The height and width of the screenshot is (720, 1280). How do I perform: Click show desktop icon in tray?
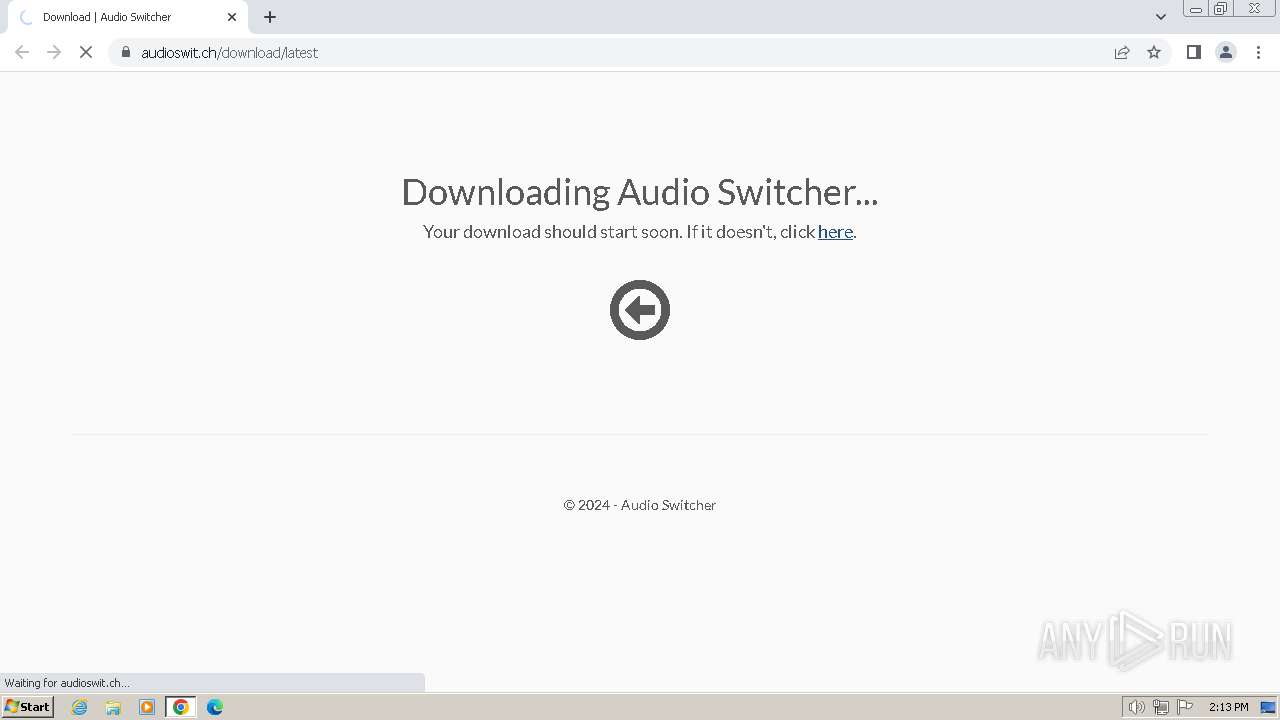[x=1268, y=707]
